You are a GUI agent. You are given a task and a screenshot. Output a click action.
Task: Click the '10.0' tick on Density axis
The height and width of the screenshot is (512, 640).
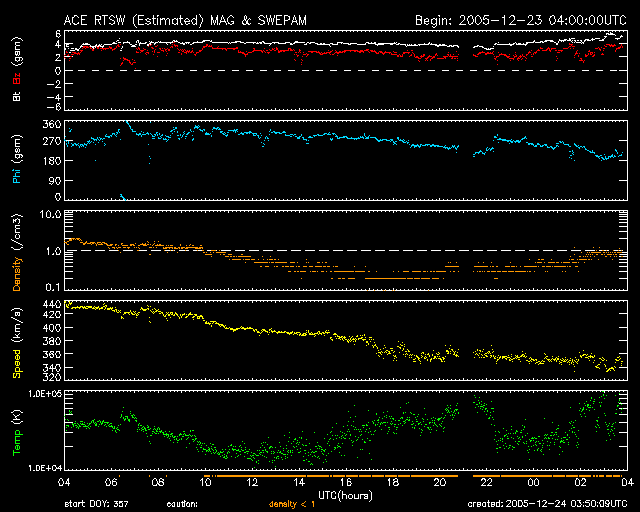[x=51, y=214]
